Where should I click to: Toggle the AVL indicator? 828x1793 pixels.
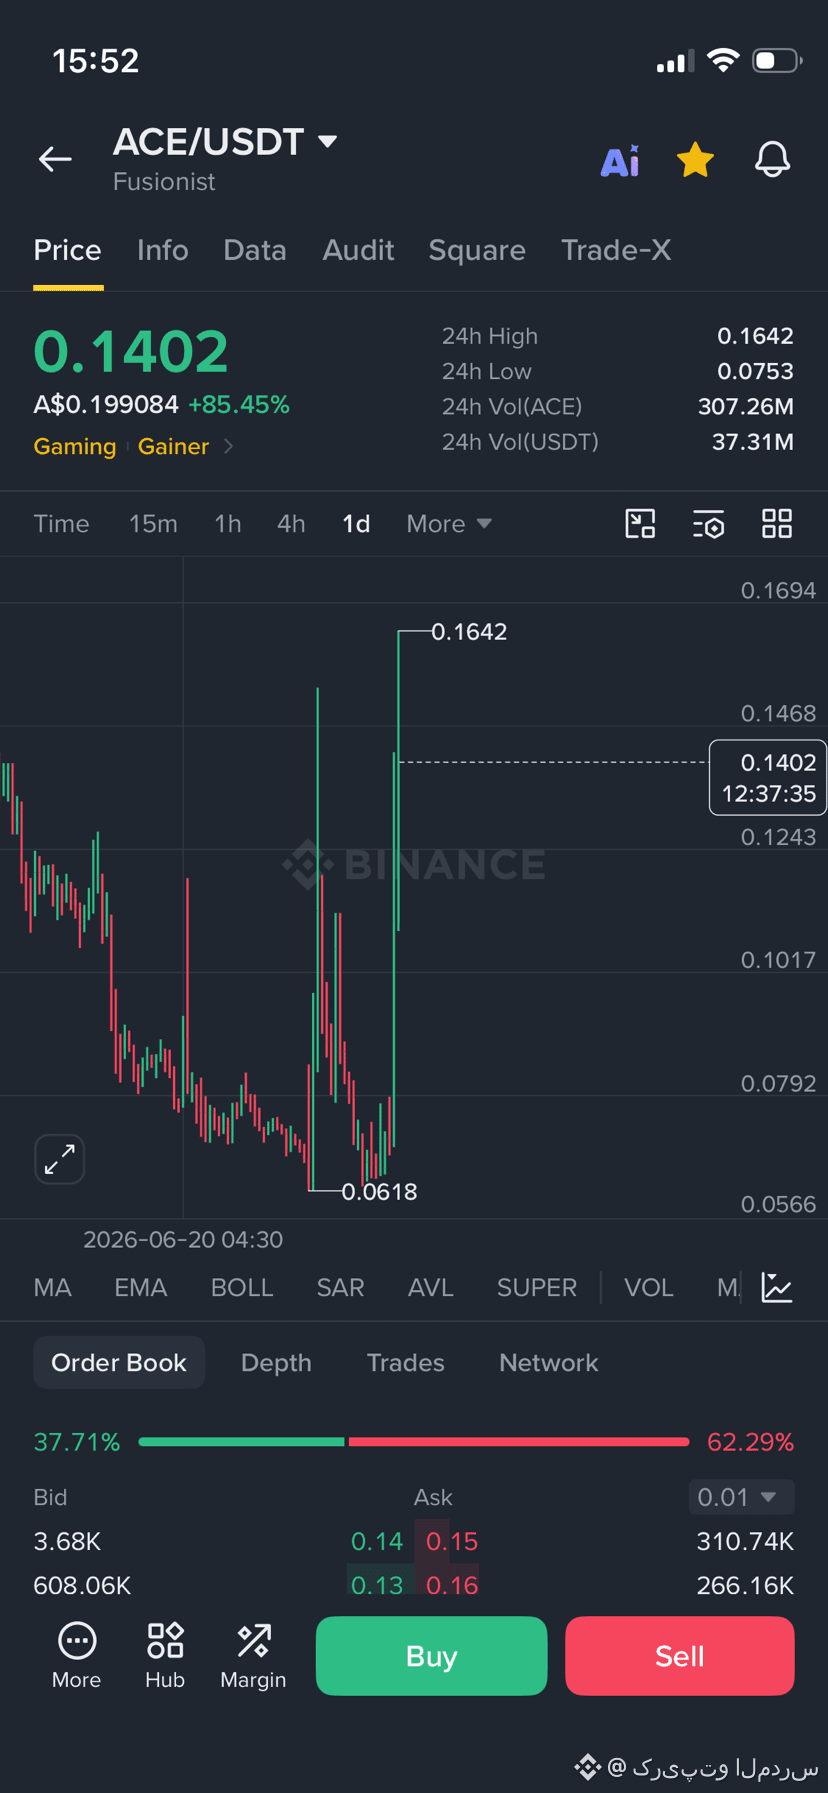coord(431,1288)
